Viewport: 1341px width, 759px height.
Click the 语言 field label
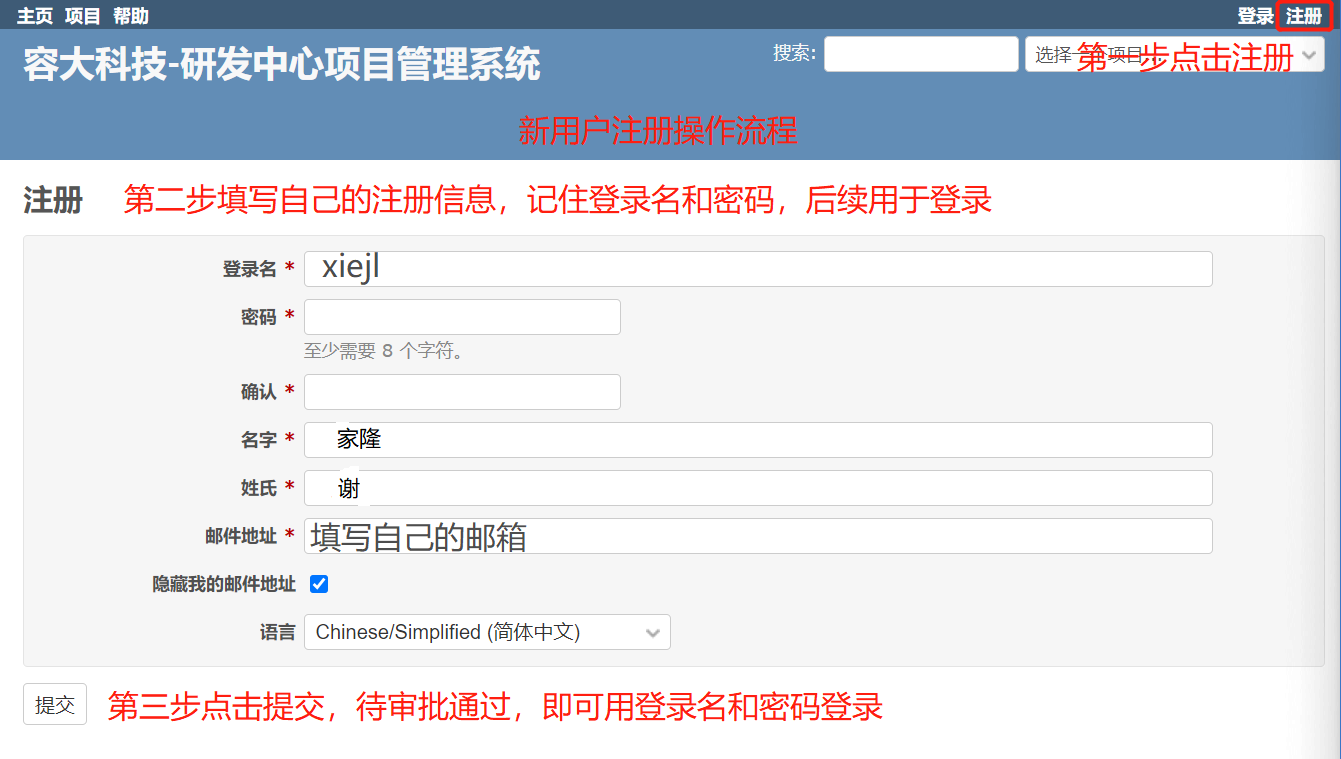point(278,632)
